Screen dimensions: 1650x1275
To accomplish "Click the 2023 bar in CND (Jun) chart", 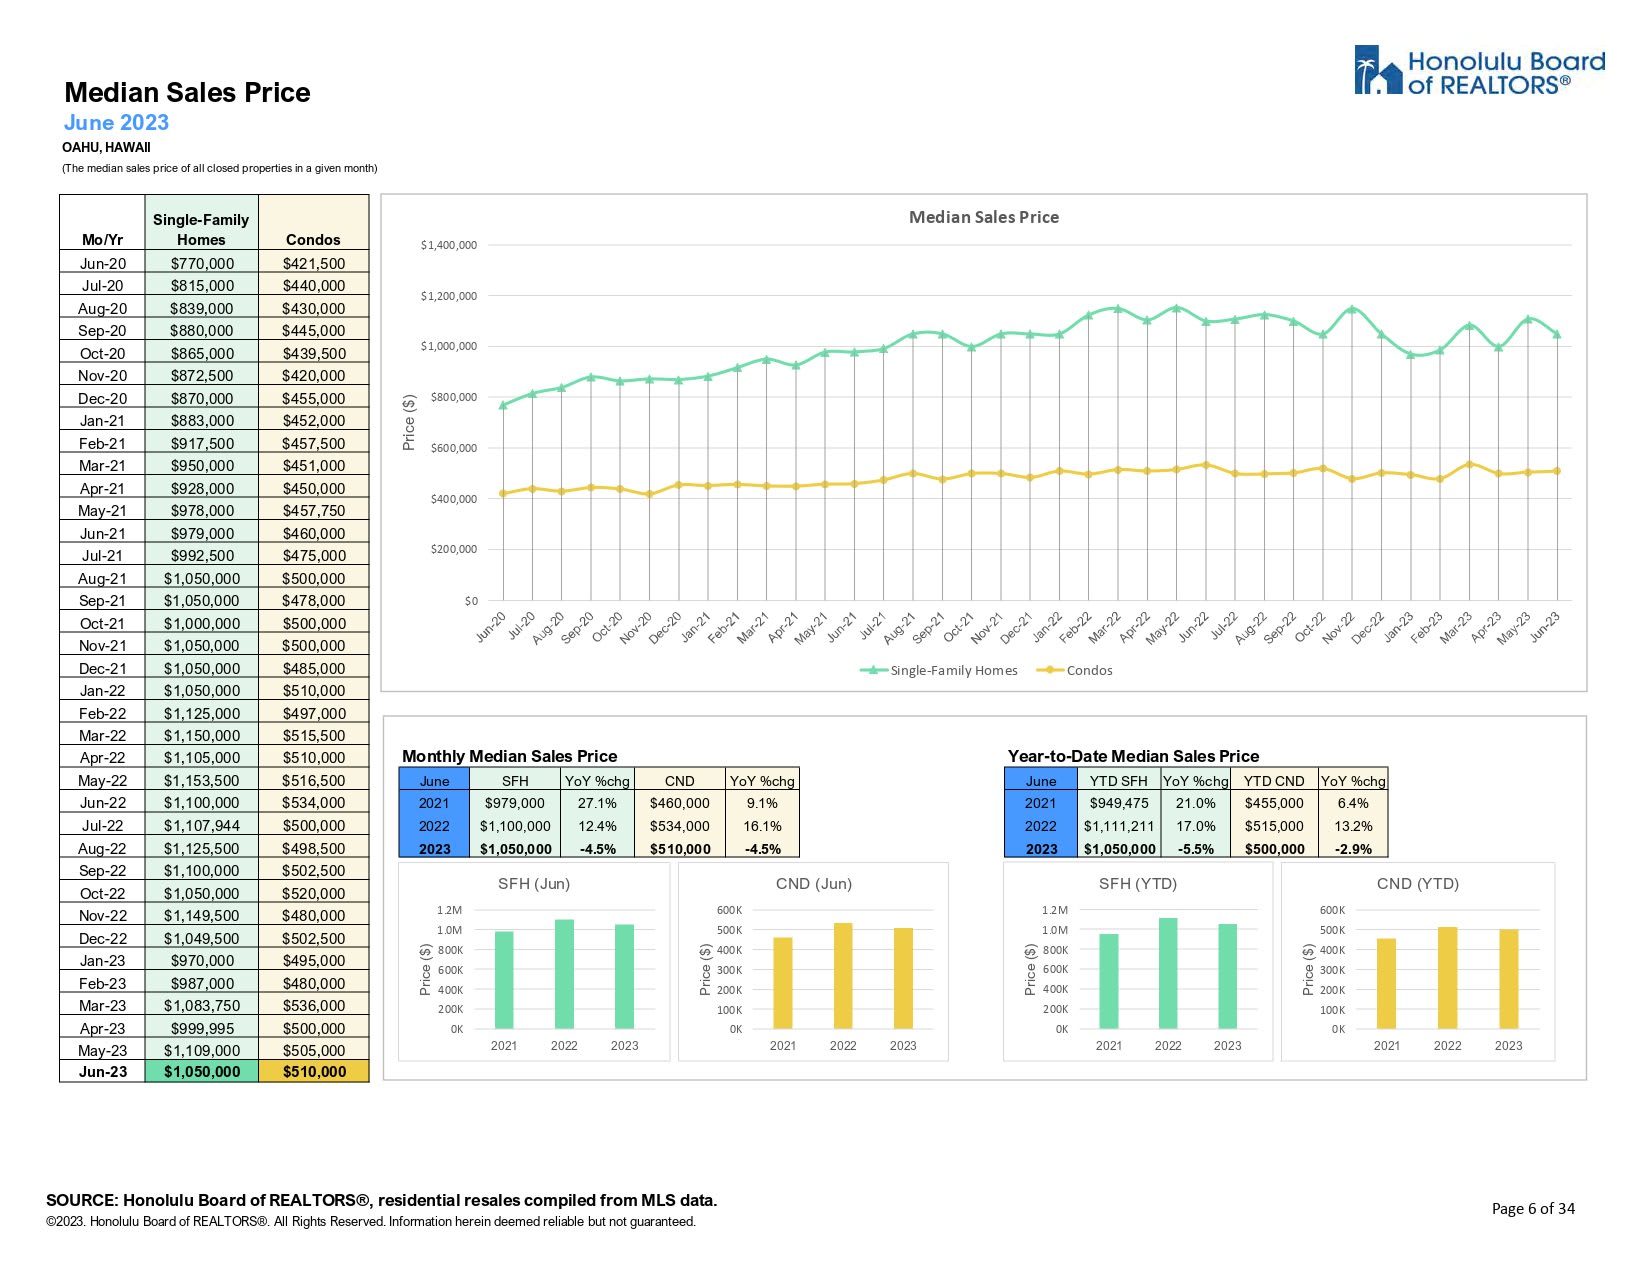I will pos(903,978).
